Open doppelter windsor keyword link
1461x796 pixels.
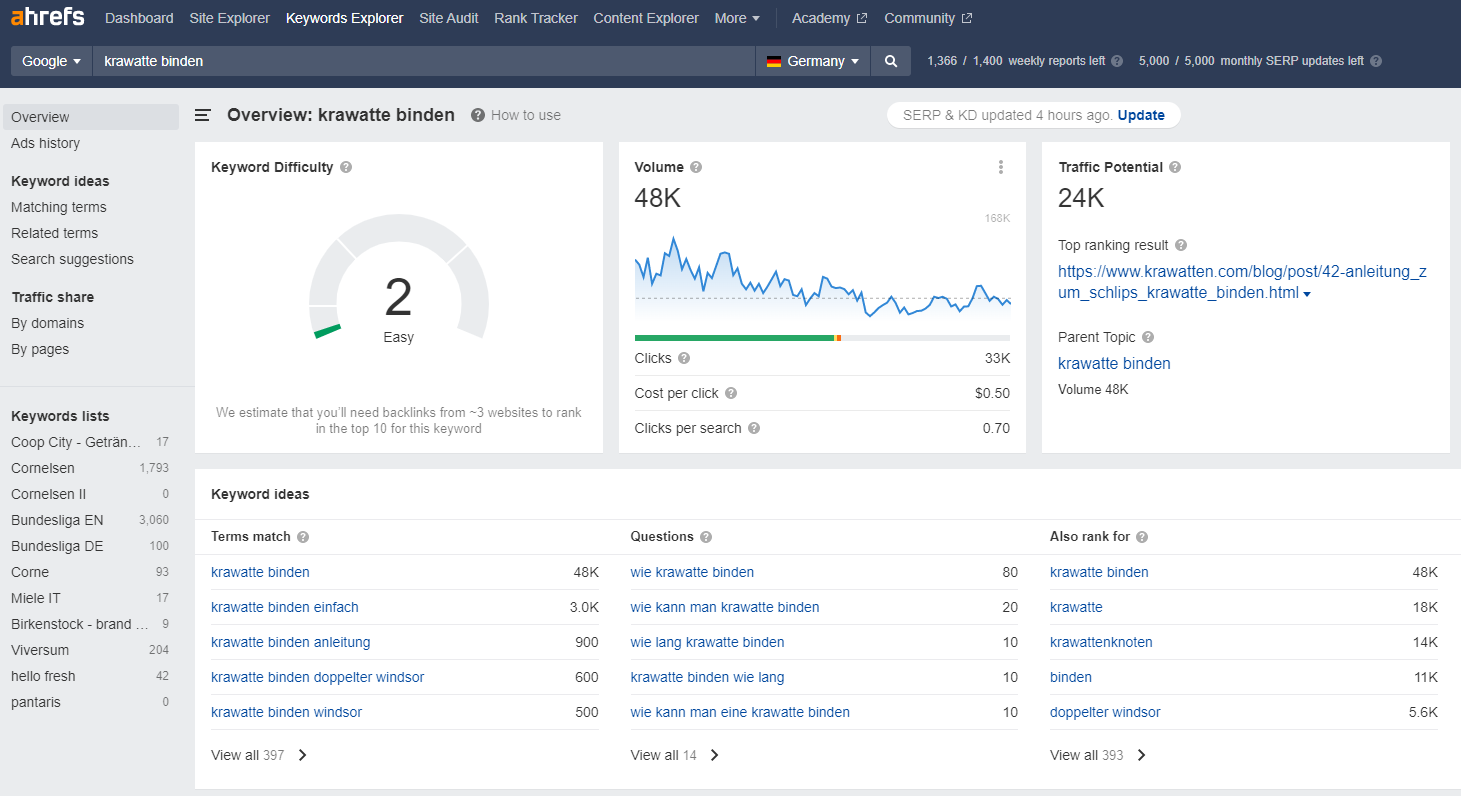pos(1105,712)
